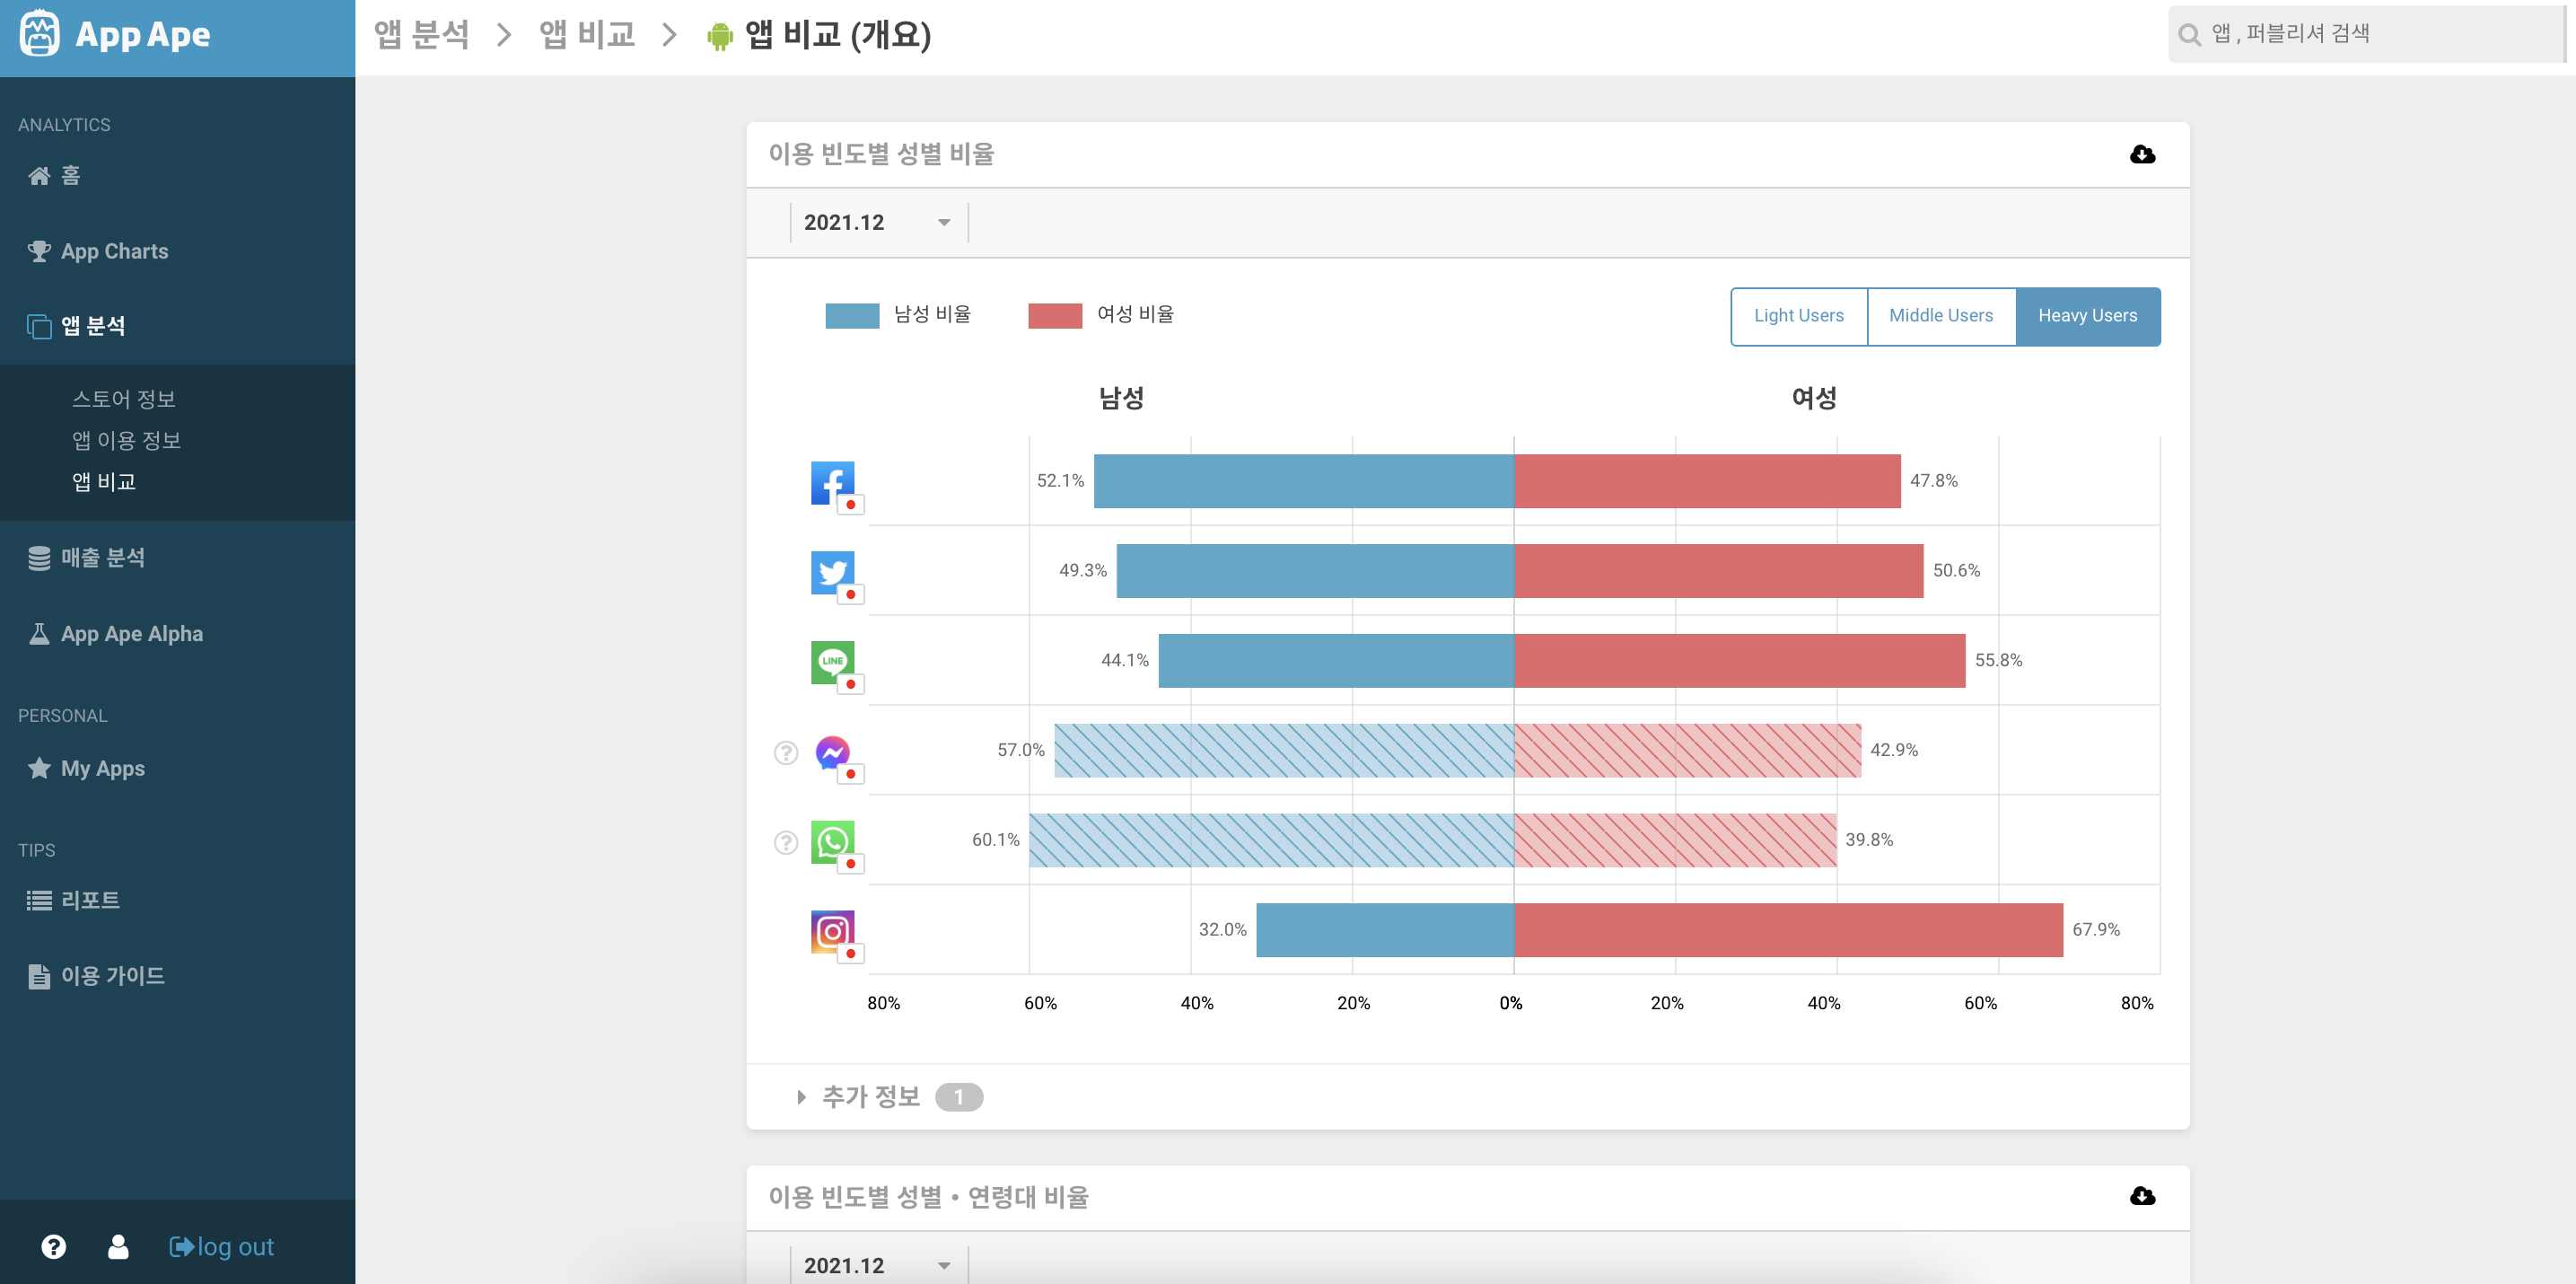
Task: Open 앱 이용 정보 submenu item
Action: pyautogui.click(x=126, y=440)
